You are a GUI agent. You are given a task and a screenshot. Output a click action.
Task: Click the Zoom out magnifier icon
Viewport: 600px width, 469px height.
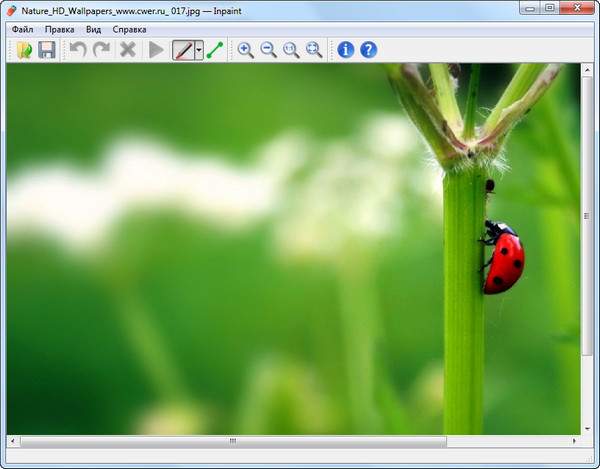click(268, 49)
